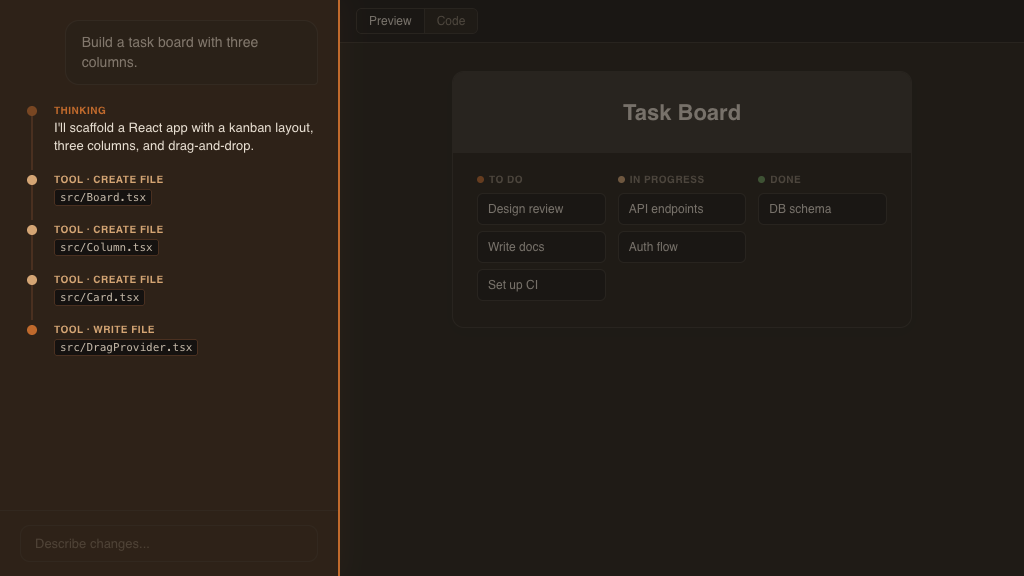The width and height of the screenshot is (1024, 576).
Task: Click the Describe changes input field
Action: tap(168, 543)
